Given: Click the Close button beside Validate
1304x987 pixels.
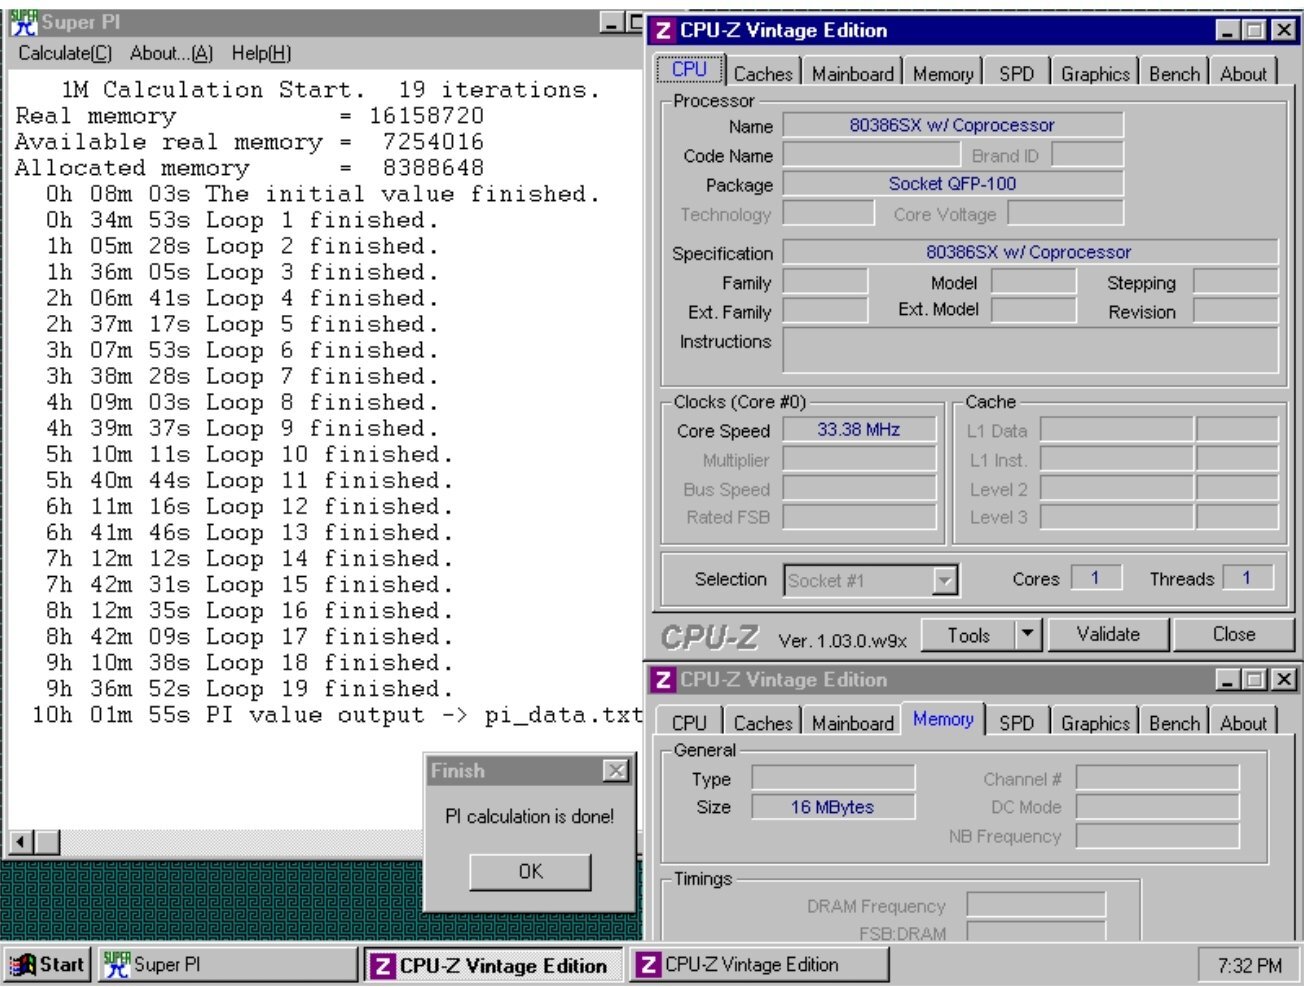Looking at the screenshot, I should 1234,634.
